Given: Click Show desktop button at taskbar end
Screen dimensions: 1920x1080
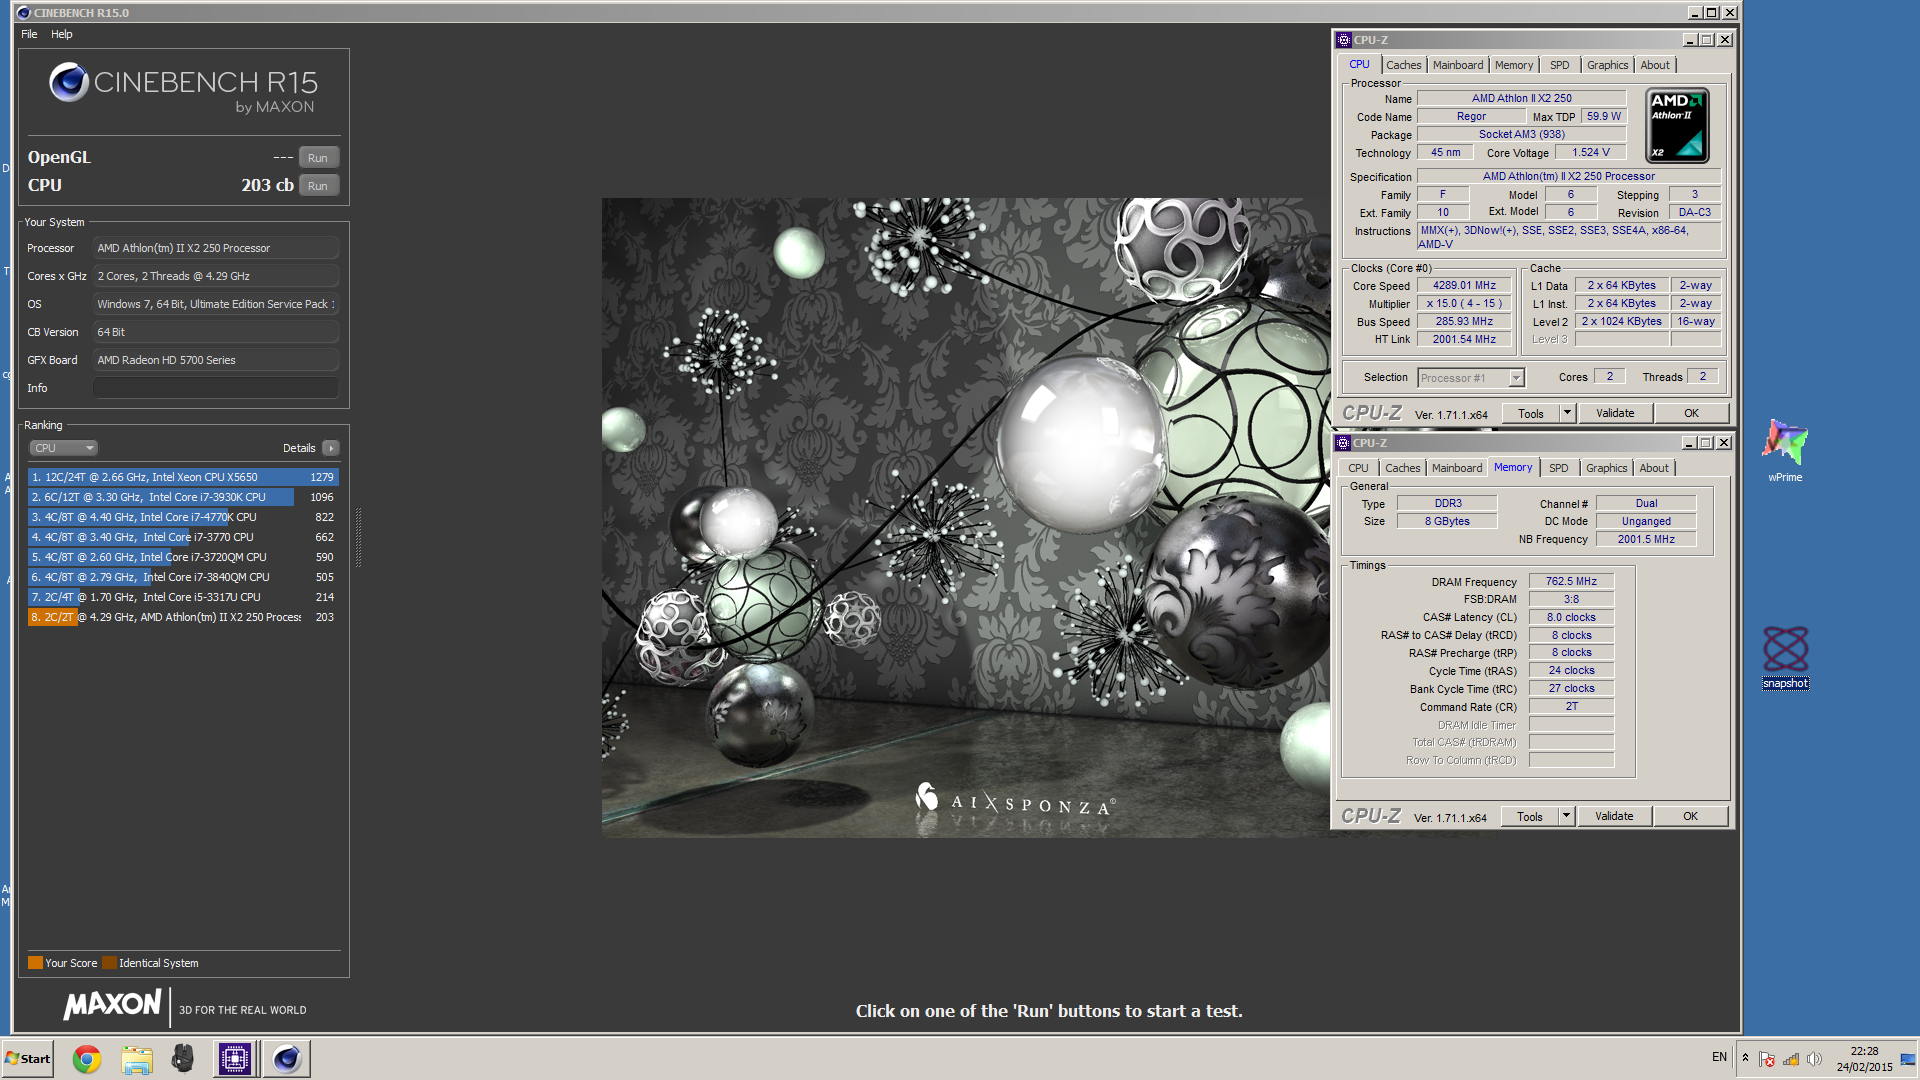Looking at the screenshot, I should coord(1908,1059).
